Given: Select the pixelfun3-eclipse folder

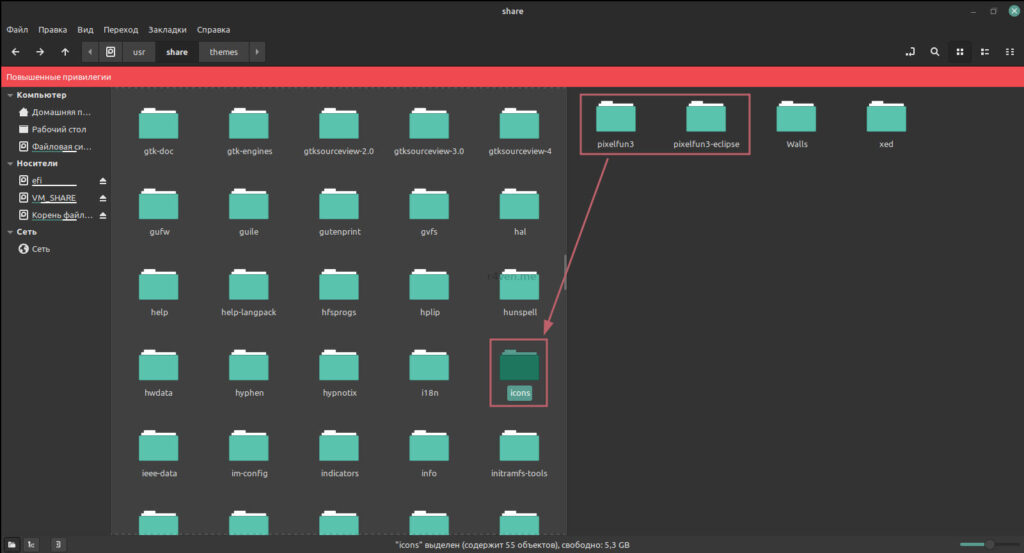Looking at the screenshot, I should pyautogui.click(x=706, y=125).
